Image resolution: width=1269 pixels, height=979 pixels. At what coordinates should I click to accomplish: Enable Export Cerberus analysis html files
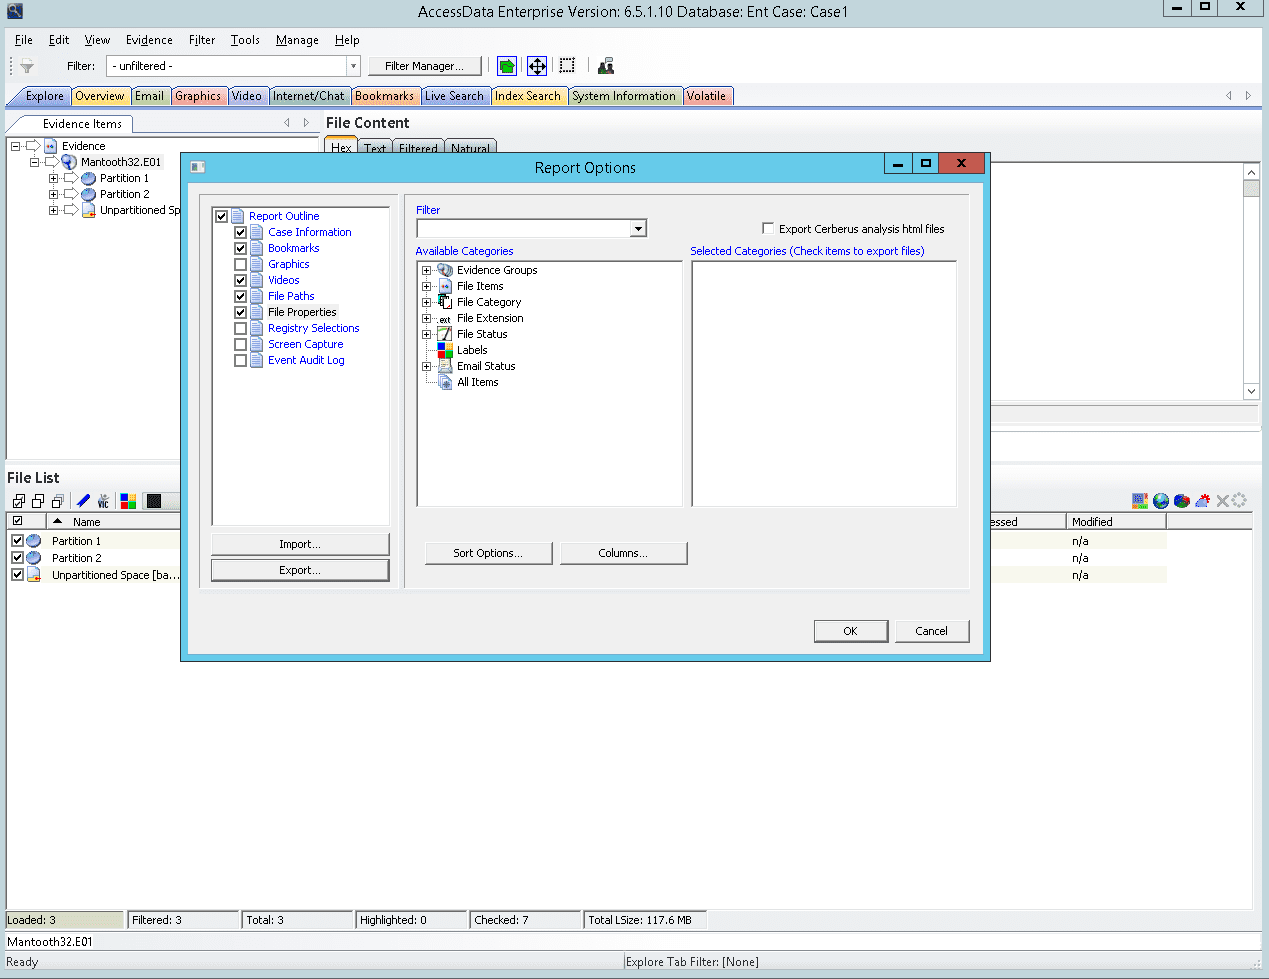768,229
